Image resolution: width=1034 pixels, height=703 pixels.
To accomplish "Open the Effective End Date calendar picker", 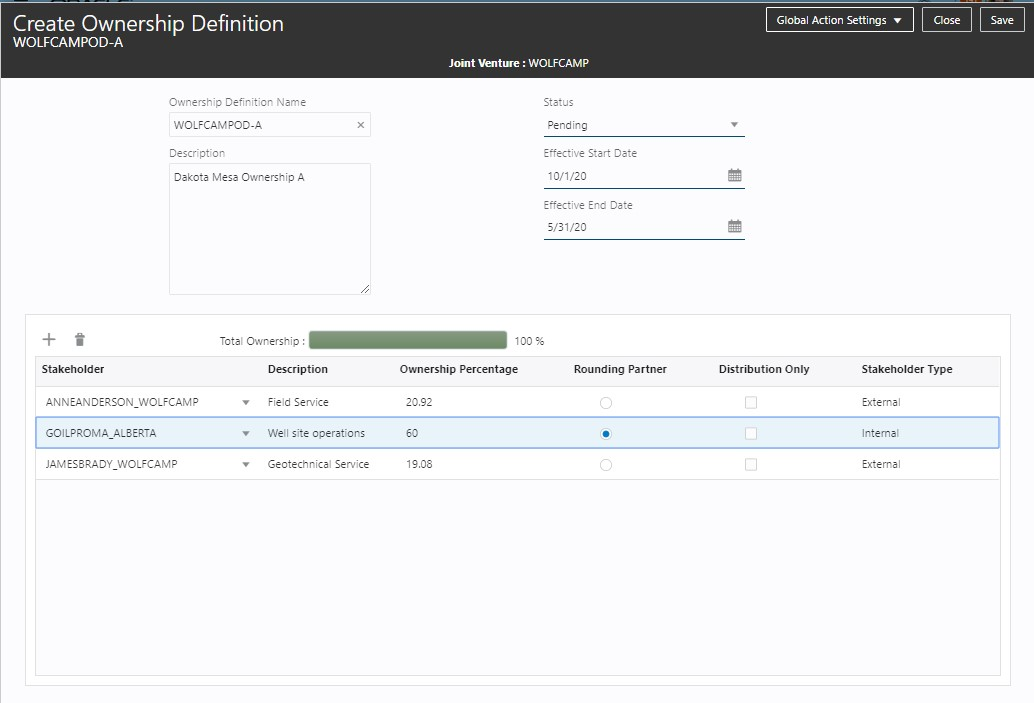I will click(734, 227).
